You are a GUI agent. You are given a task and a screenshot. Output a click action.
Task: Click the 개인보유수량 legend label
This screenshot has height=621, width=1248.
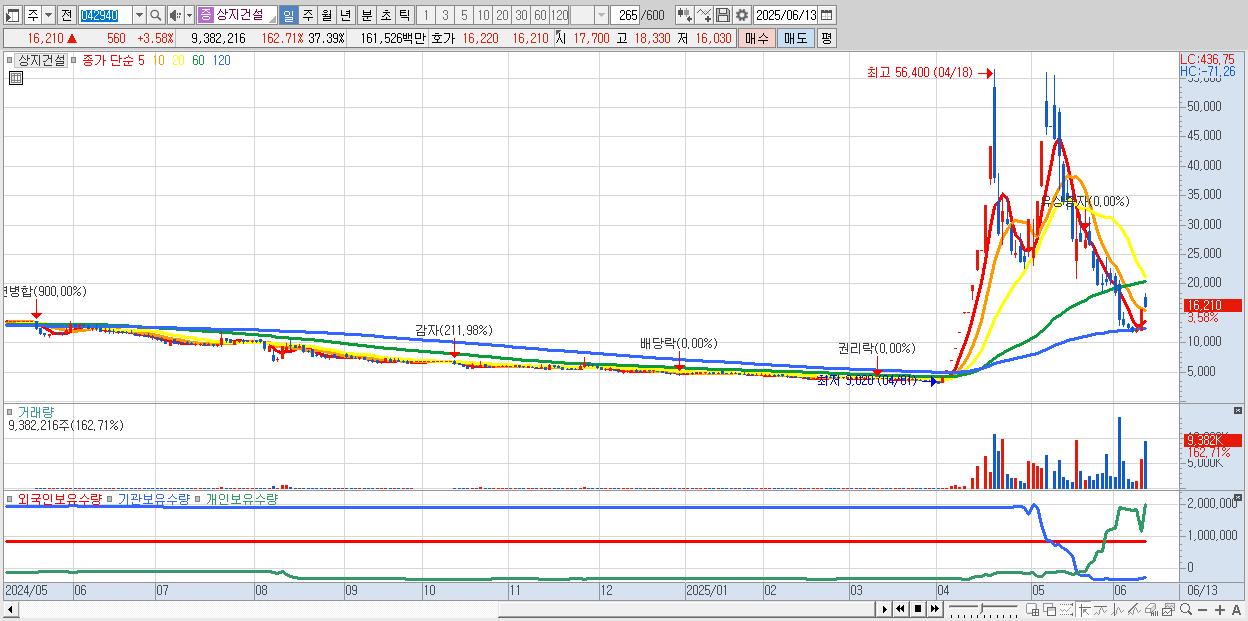pyautogui.click(x=241, y=498)
